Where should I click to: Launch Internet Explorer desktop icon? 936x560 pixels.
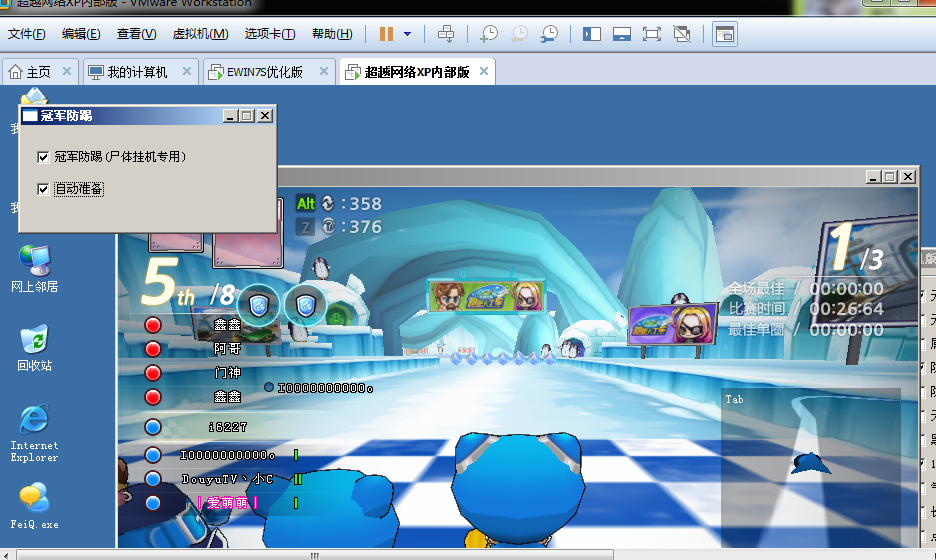coord(35,433)
